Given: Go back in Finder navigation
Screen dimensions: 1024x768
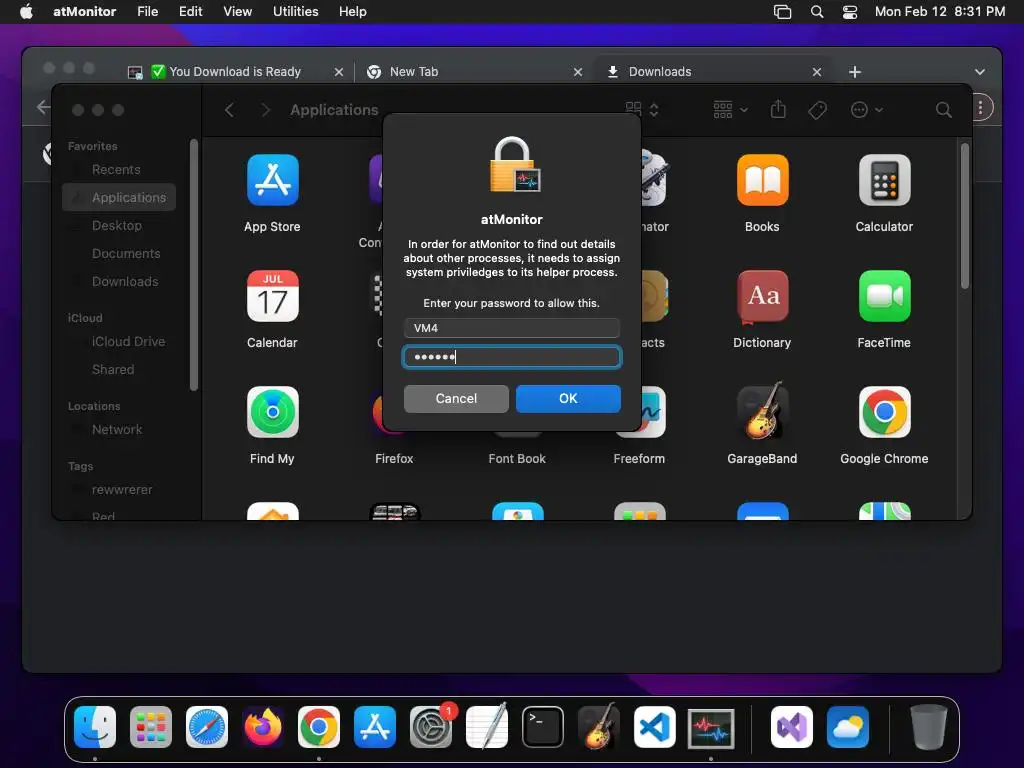Looking at the screenshot, I should click(229, 110).
